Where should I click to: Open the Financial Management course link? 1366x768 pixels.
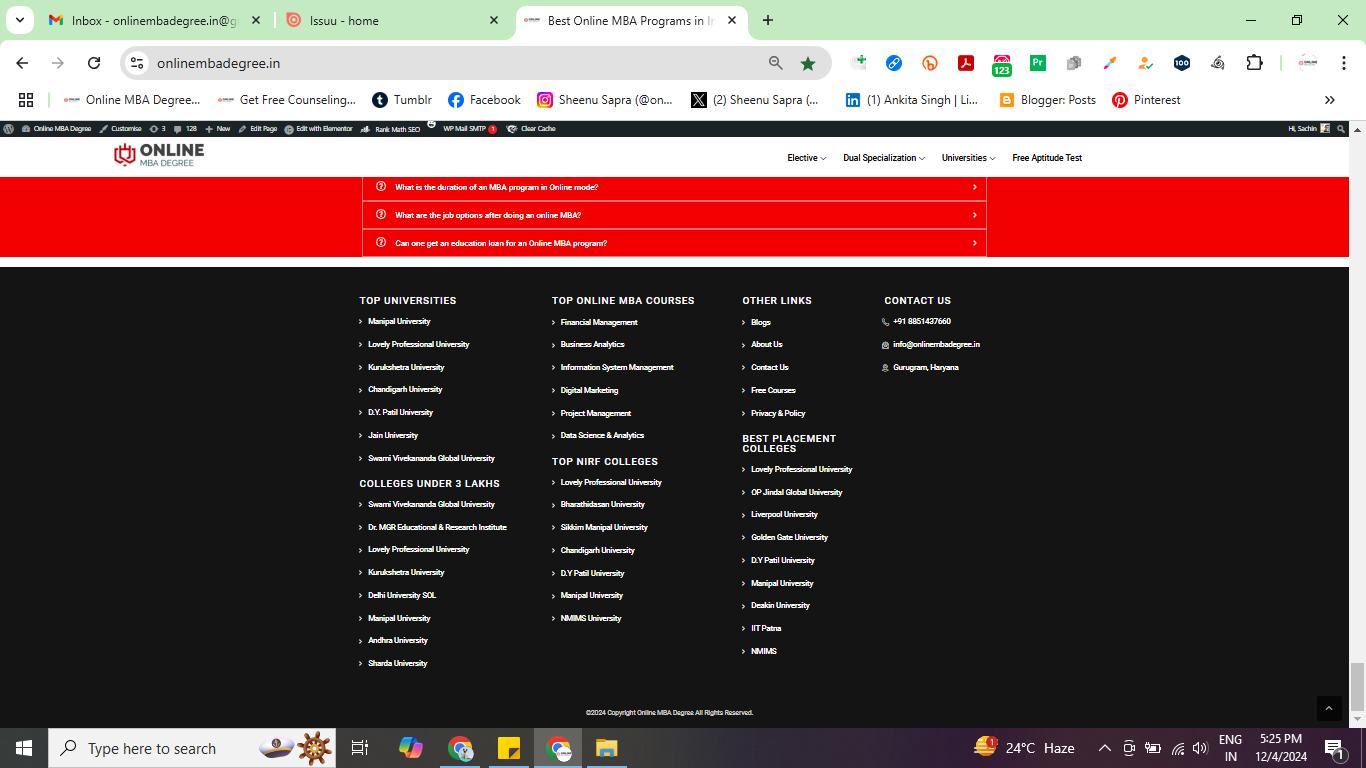599,322
